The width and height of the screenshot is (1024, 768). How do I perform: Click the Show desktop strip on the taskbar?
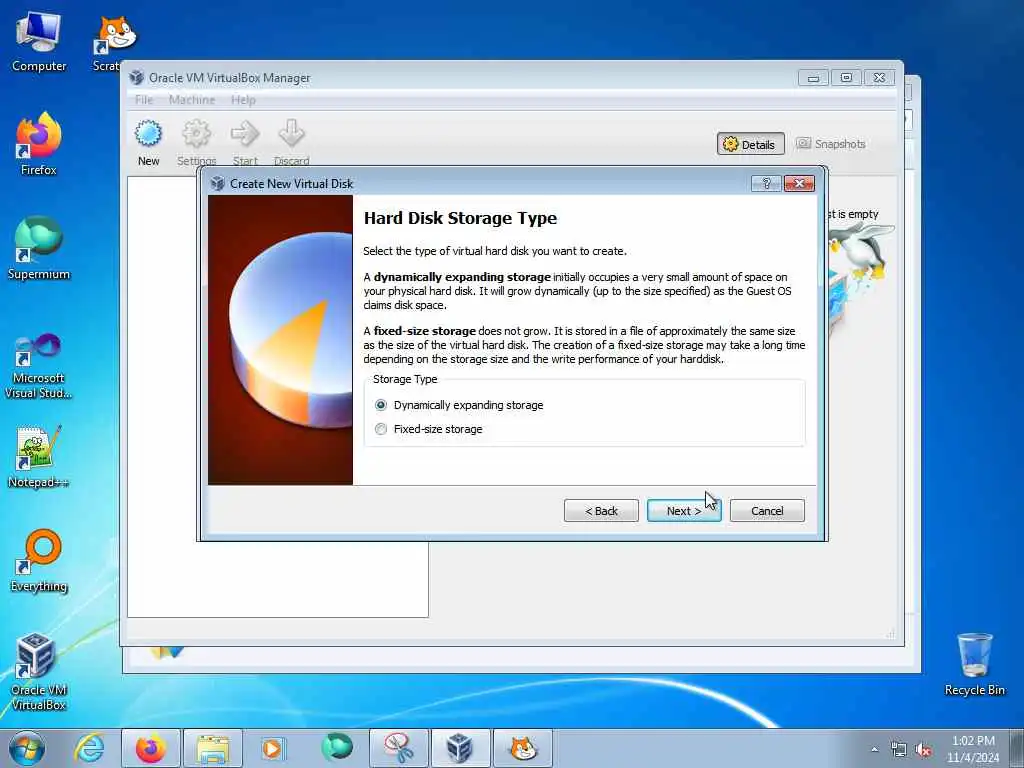pos(1017,748)
